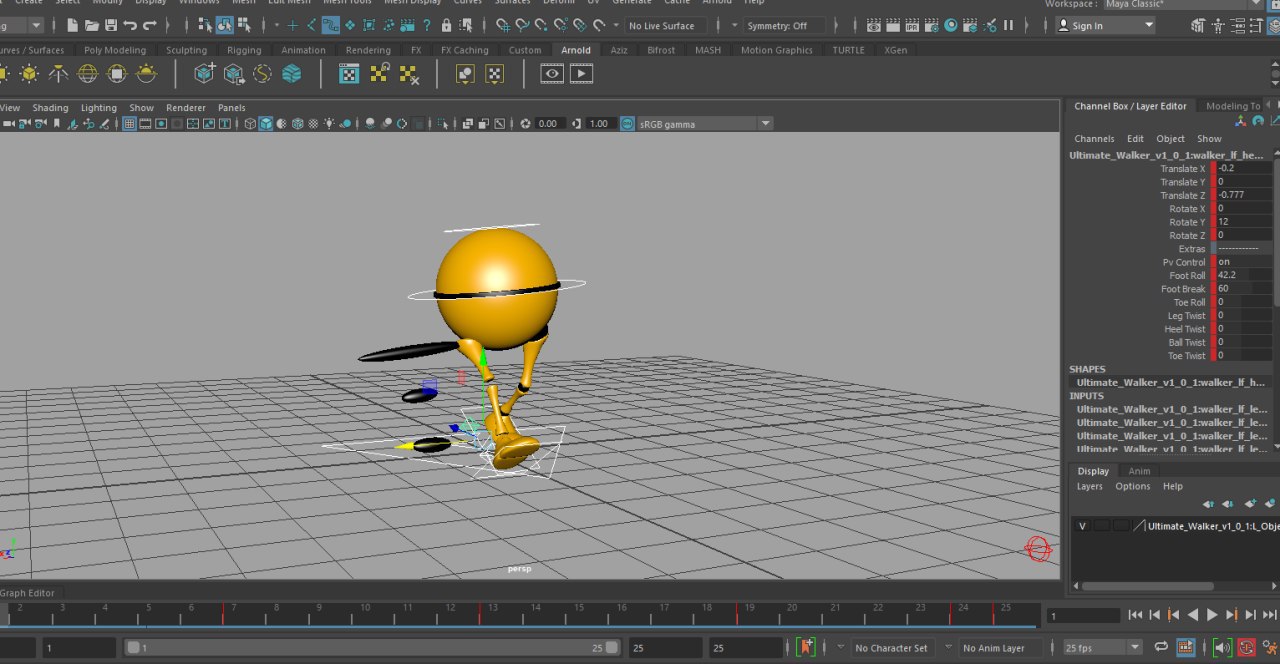Create Arnold stand-in from the shelf
The height and width of the screenshot is (664, 1280).
tap(205, 73)
